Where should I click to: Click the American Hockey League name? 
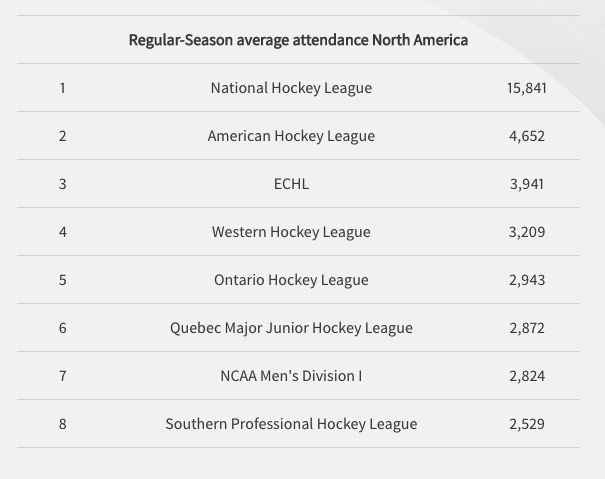click(291, 136)
